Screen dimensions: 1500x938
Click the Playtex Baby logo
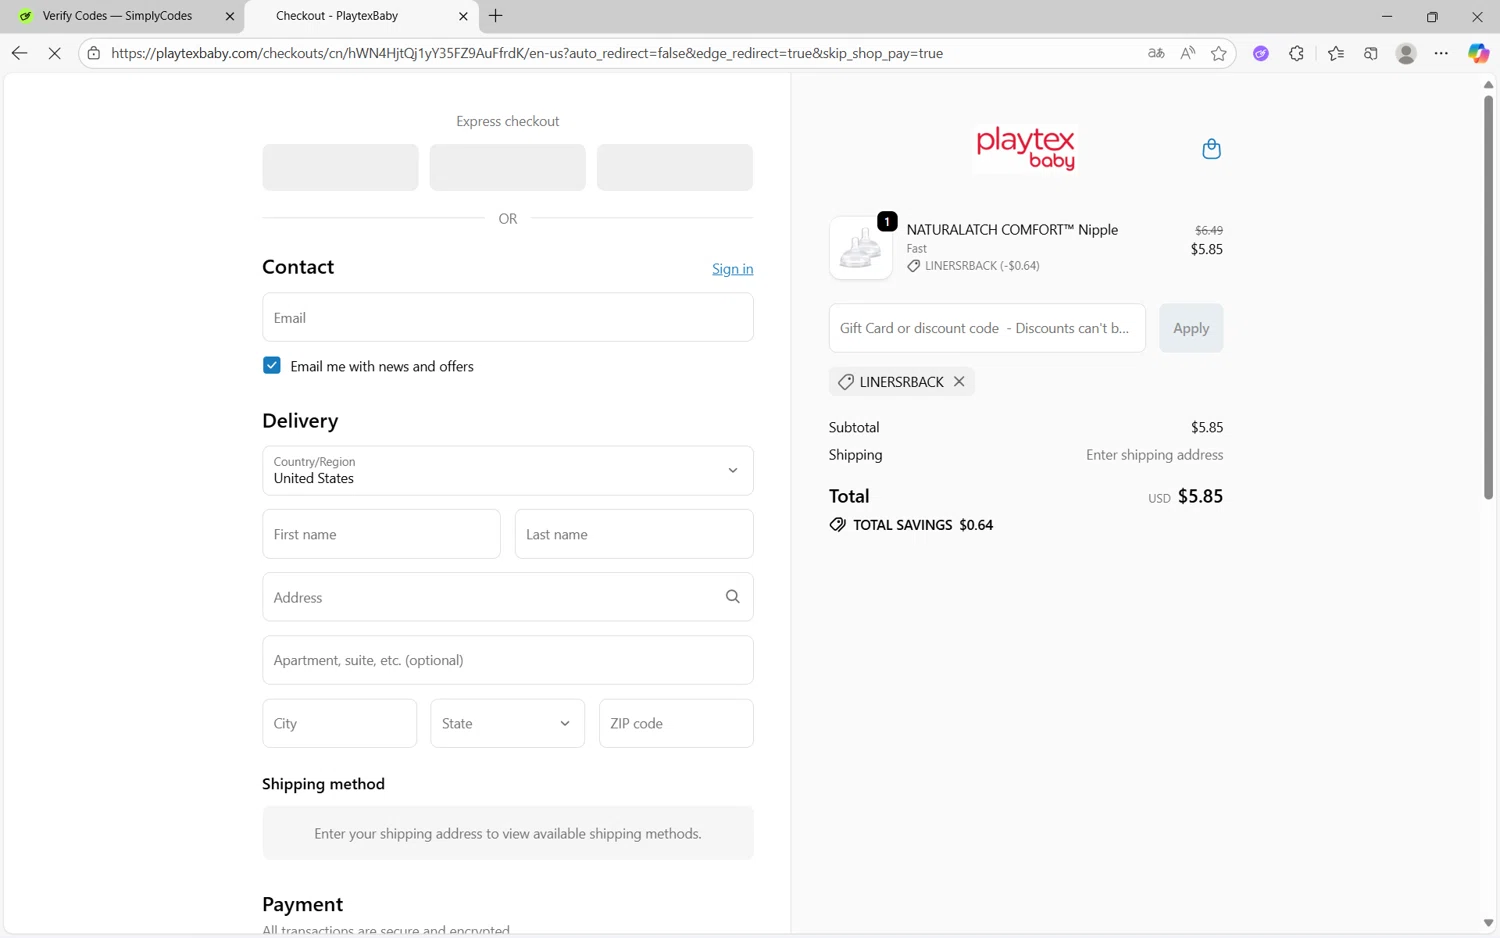coord(1025,149)
